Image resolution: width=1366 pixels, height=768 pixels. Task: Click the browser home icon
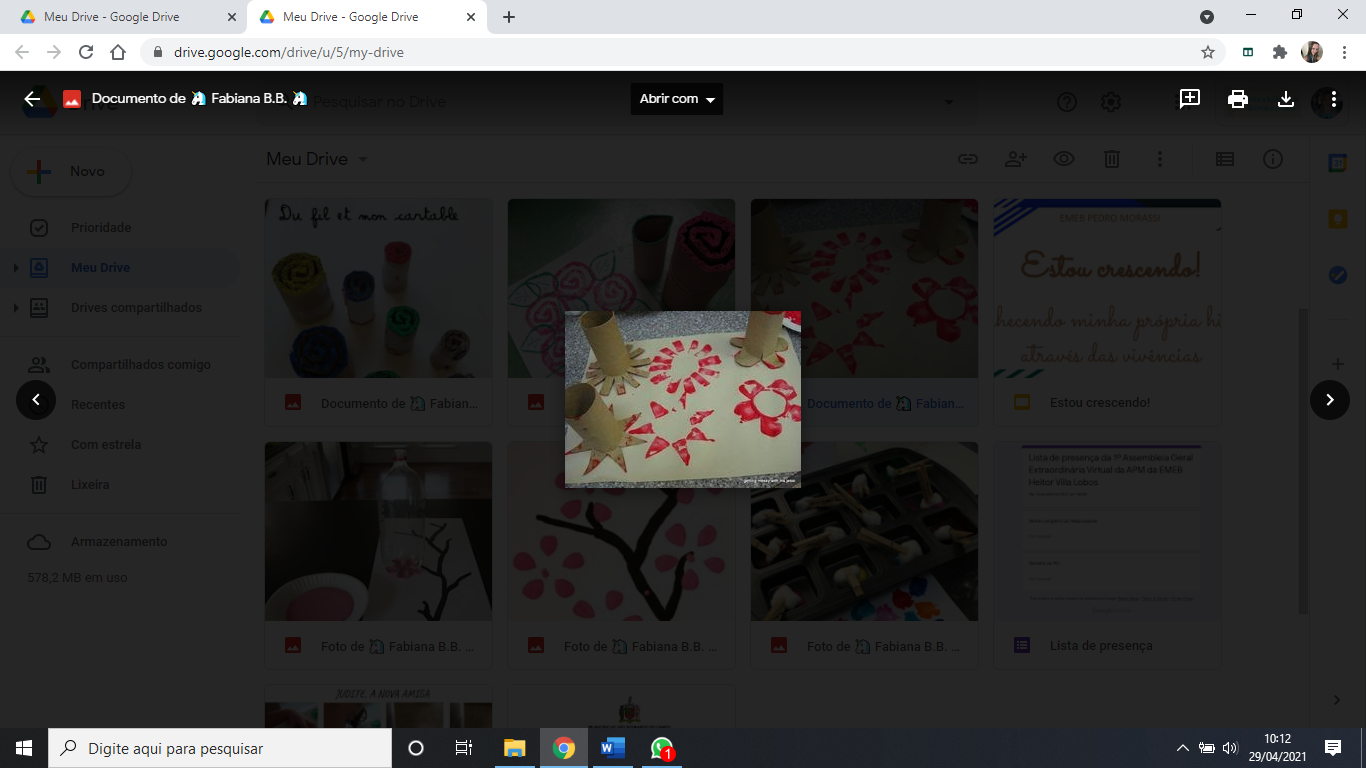118,52
